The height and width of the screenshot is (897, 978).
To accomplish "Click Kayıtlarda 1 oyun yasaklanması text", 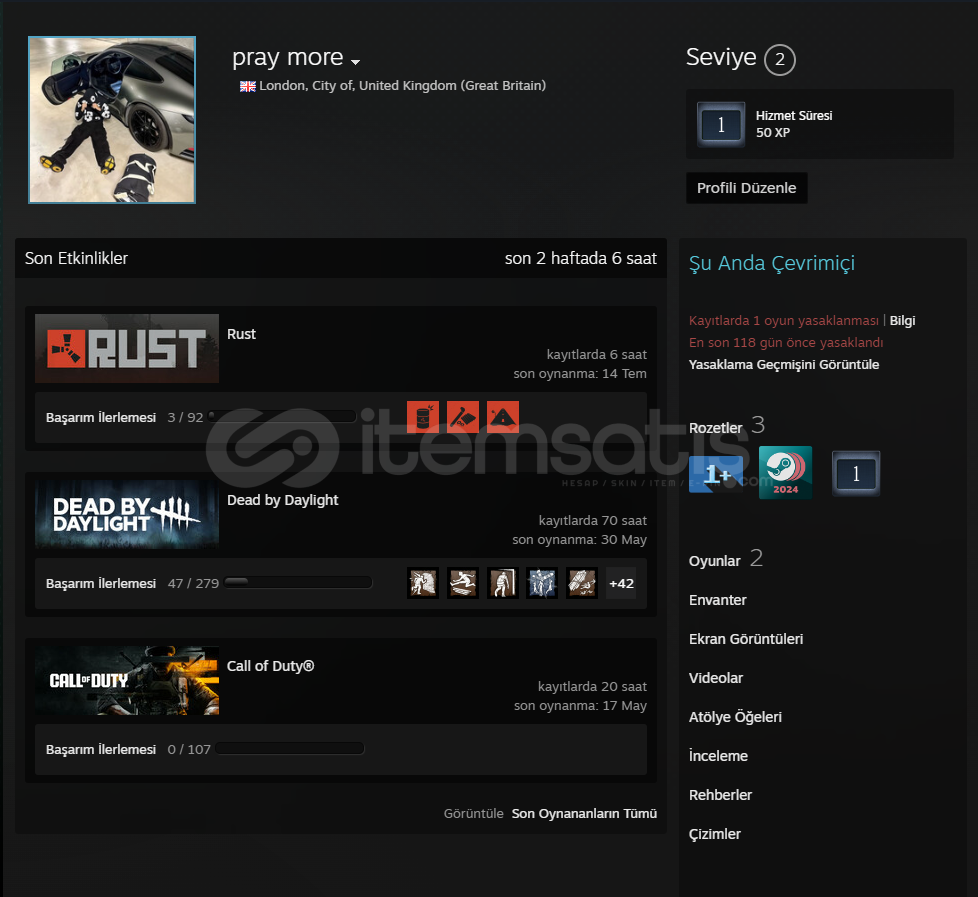I will (x=783, y=321).
